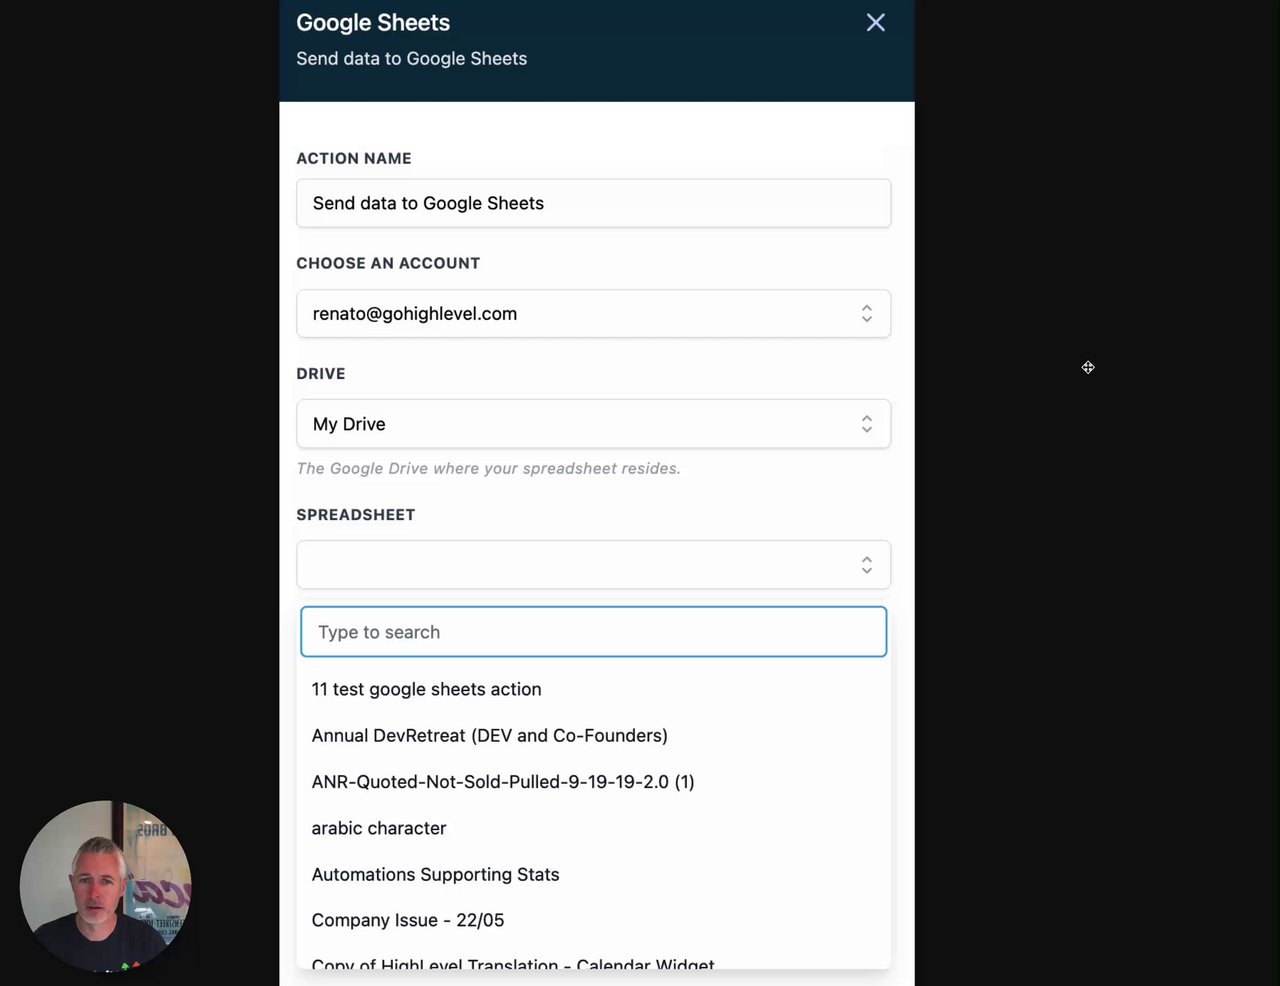Choose 'ANR-Quoted-Not-Sold-Pulled-9-19-19-2.0 (1)' spreadsheet
This screenshot has height=986, width=1280.
(593, 782)
